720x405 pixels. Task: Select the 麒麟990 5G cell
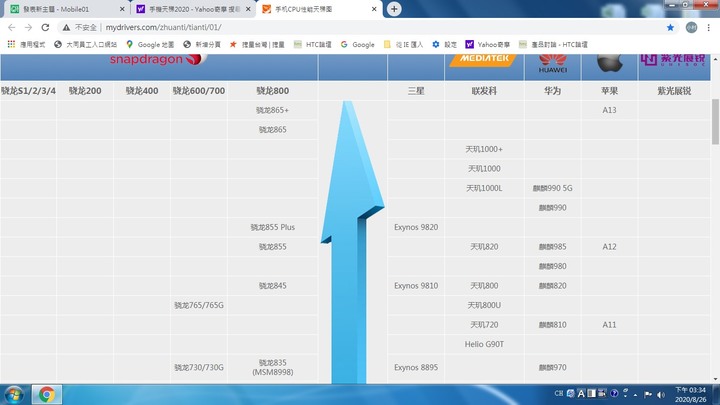pyautogui.click(x=552, y=188)
